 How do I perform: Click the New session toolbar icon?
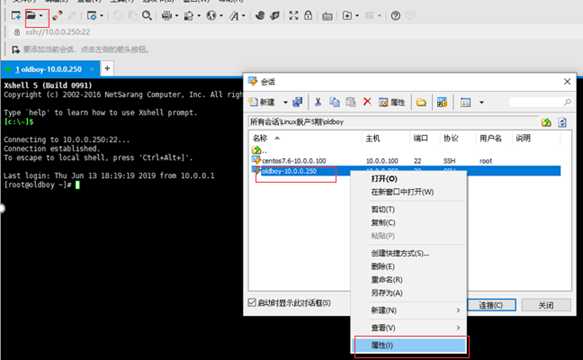(16, 16)
